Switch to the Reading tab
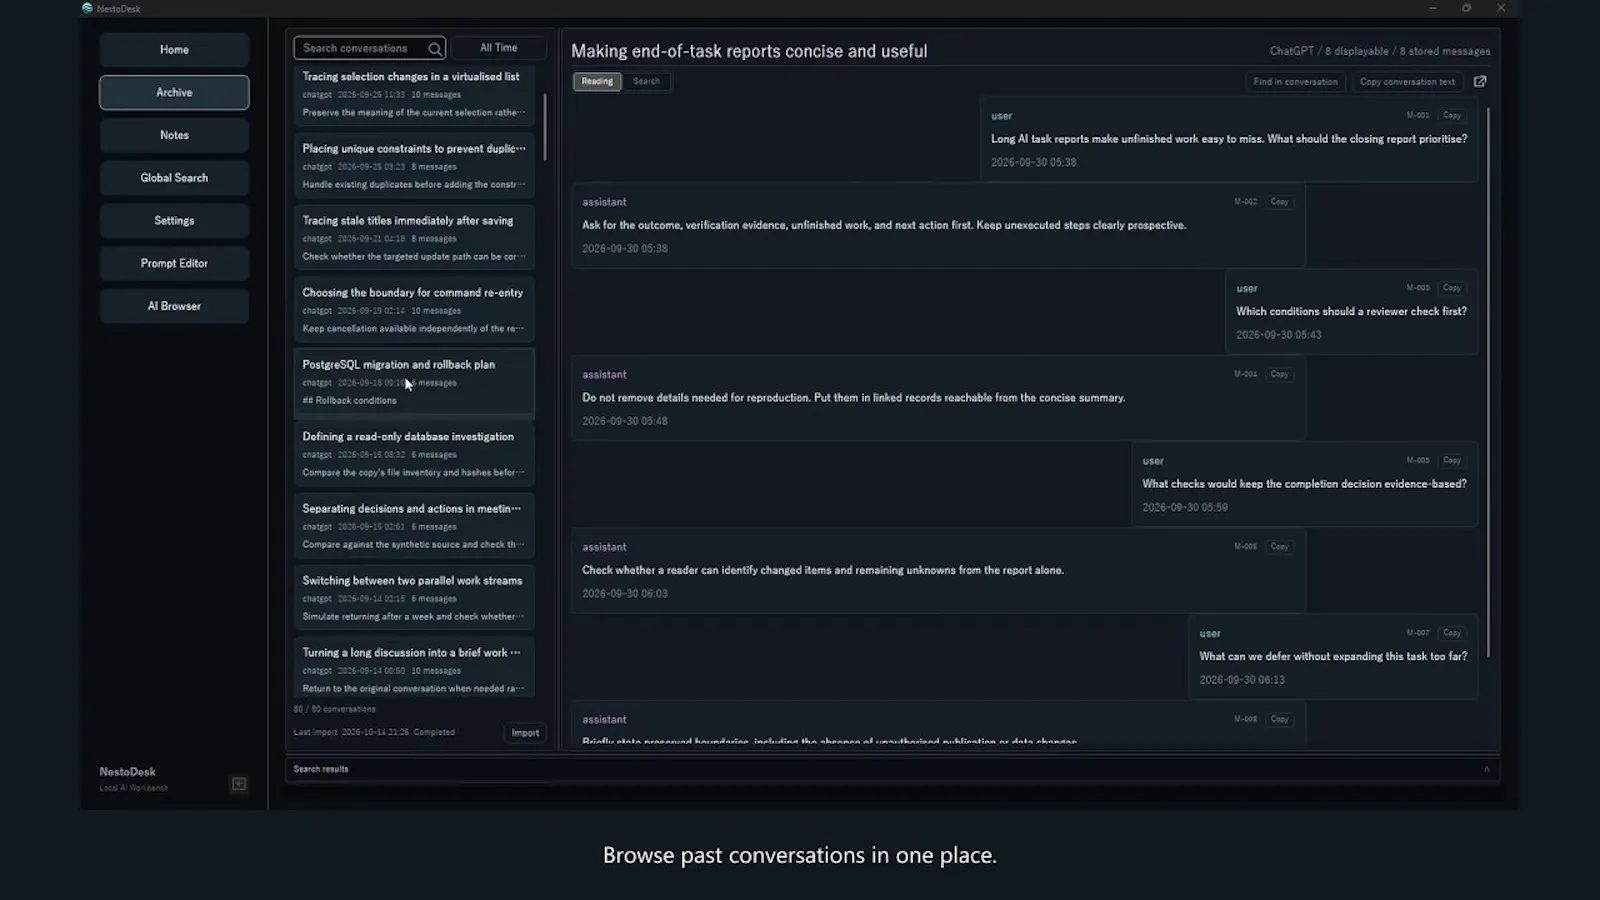The height and width of the screenshot is (900, 1600). pos(597,82)
